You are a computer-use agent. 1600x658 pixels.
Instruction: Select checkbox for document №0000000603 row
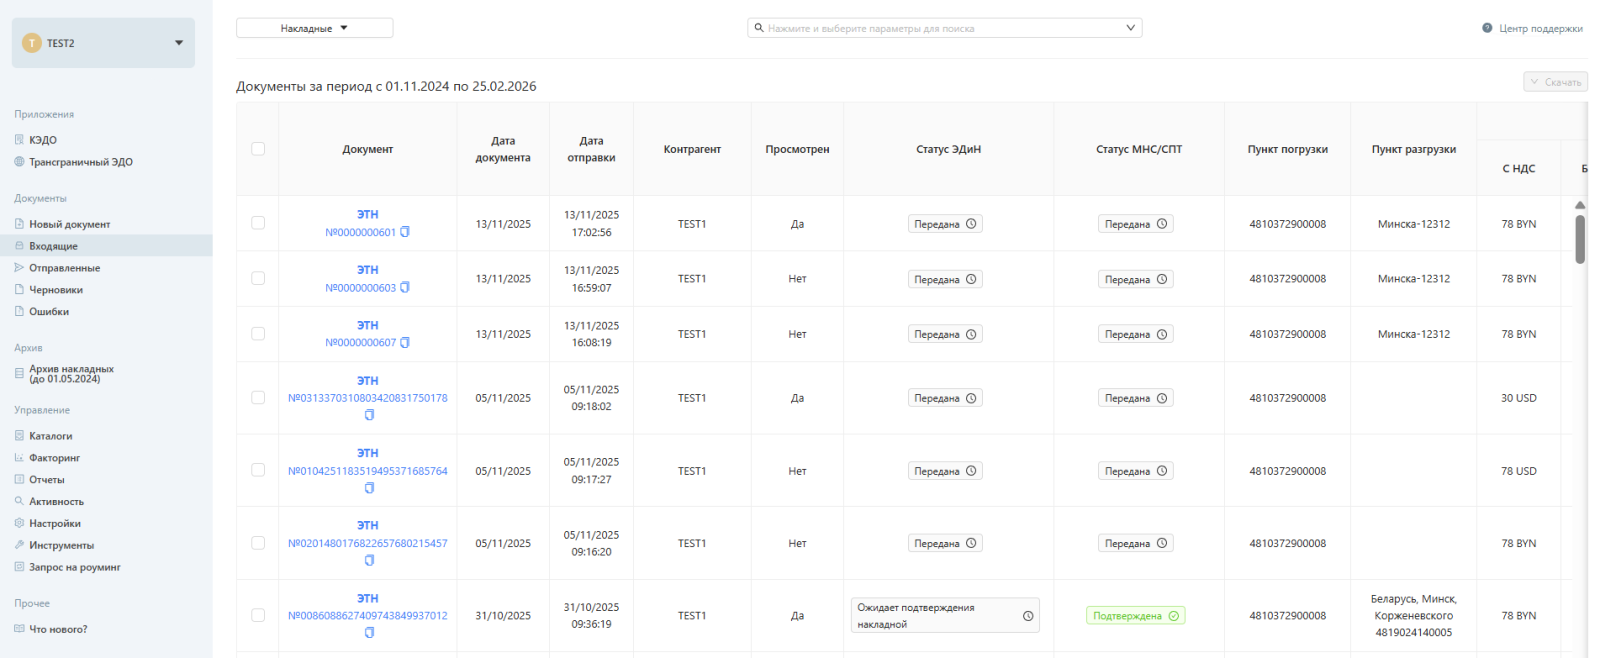[258, 278]
